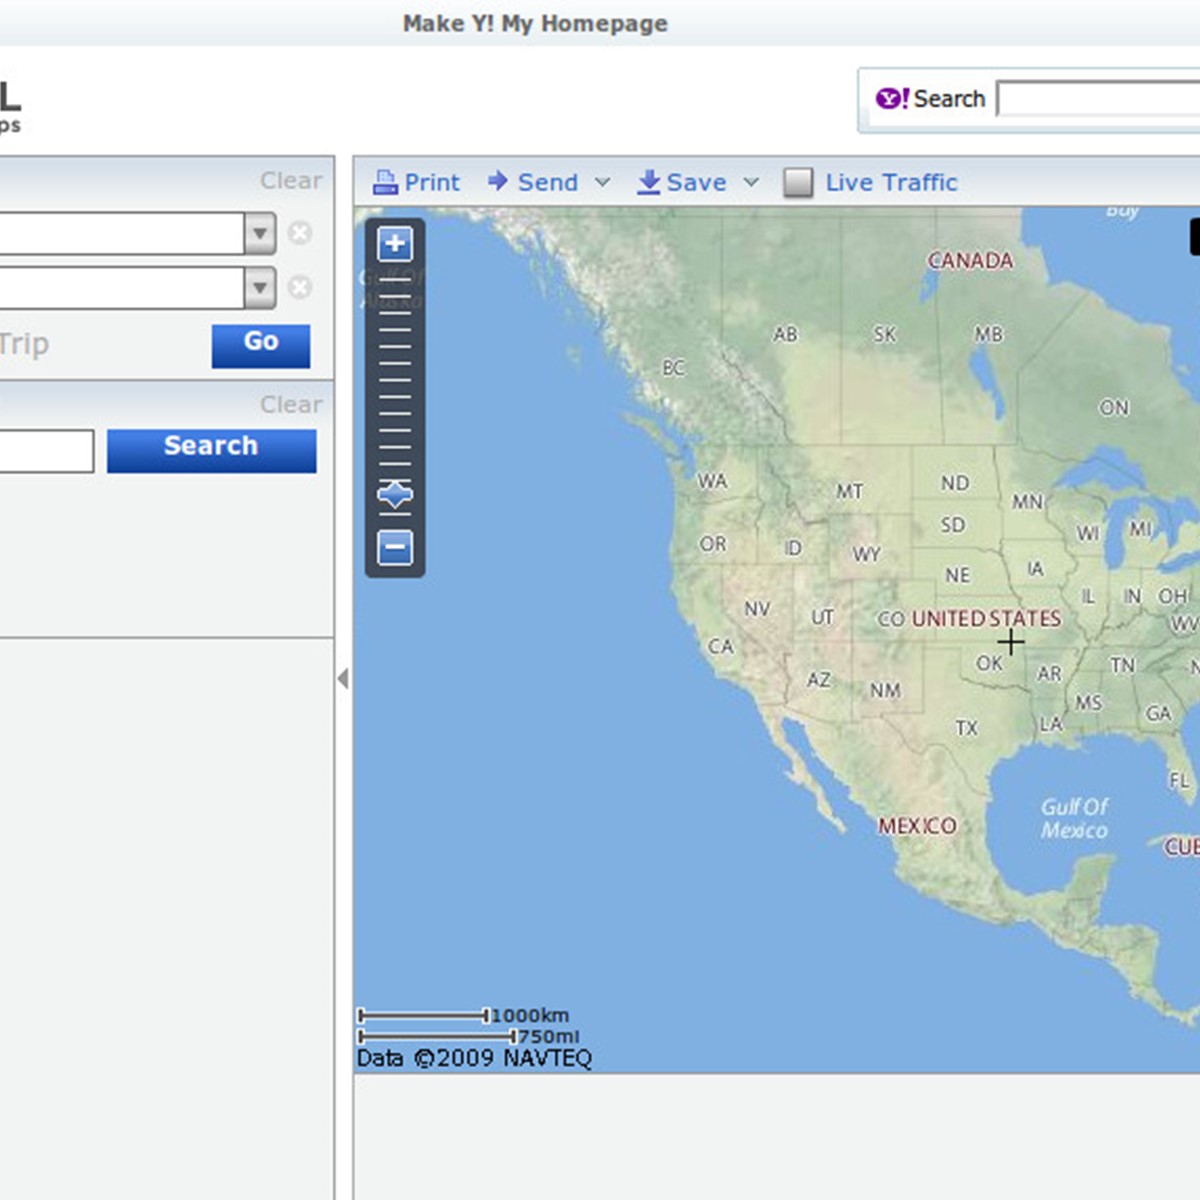Screen dimensions: 1200x1200
Task: Click the zoom slider handle
Action: (395, 494)
